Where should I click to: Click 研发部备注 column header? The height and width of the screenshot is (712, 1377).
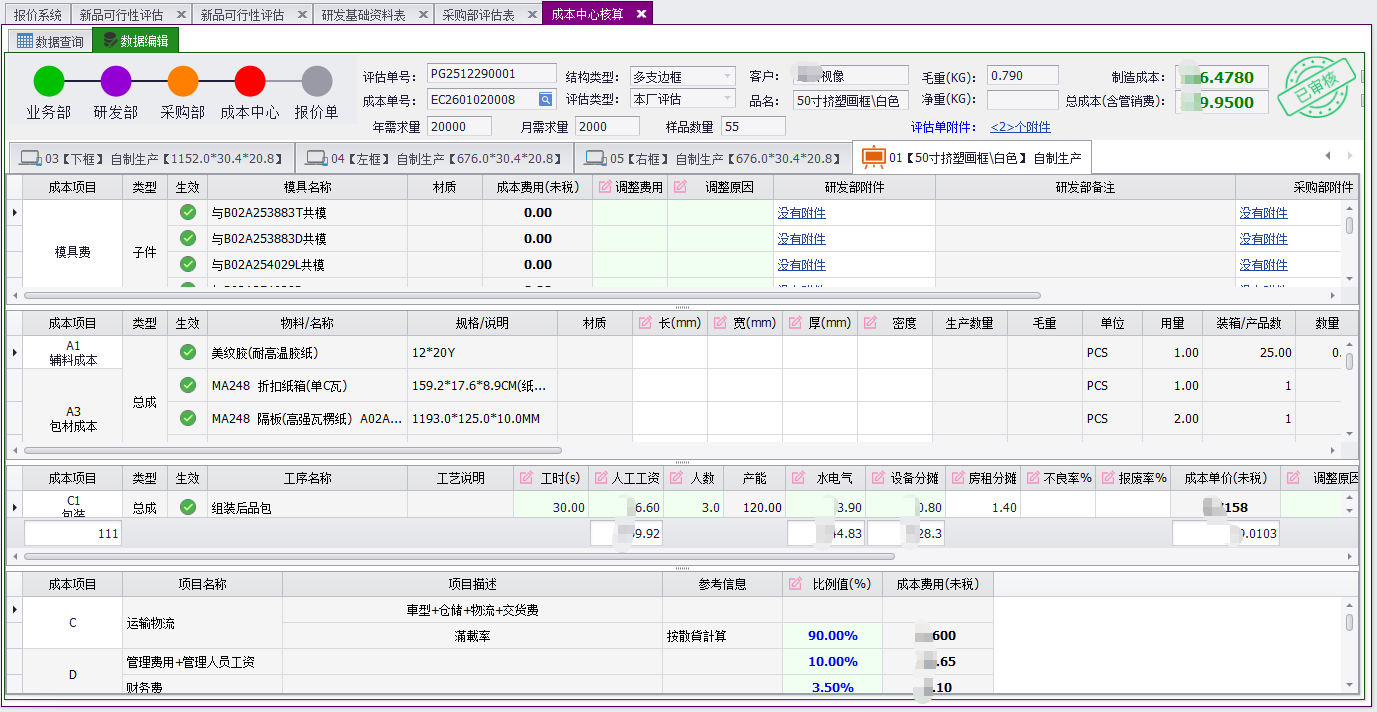click(x=1085, y=187)
